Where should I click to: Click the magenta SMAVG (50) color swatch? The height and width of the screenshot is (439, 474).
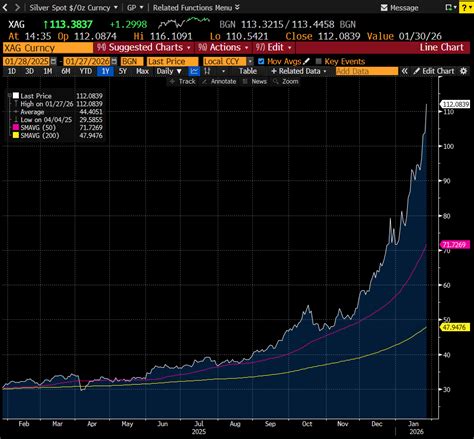[x=16, y=127]
